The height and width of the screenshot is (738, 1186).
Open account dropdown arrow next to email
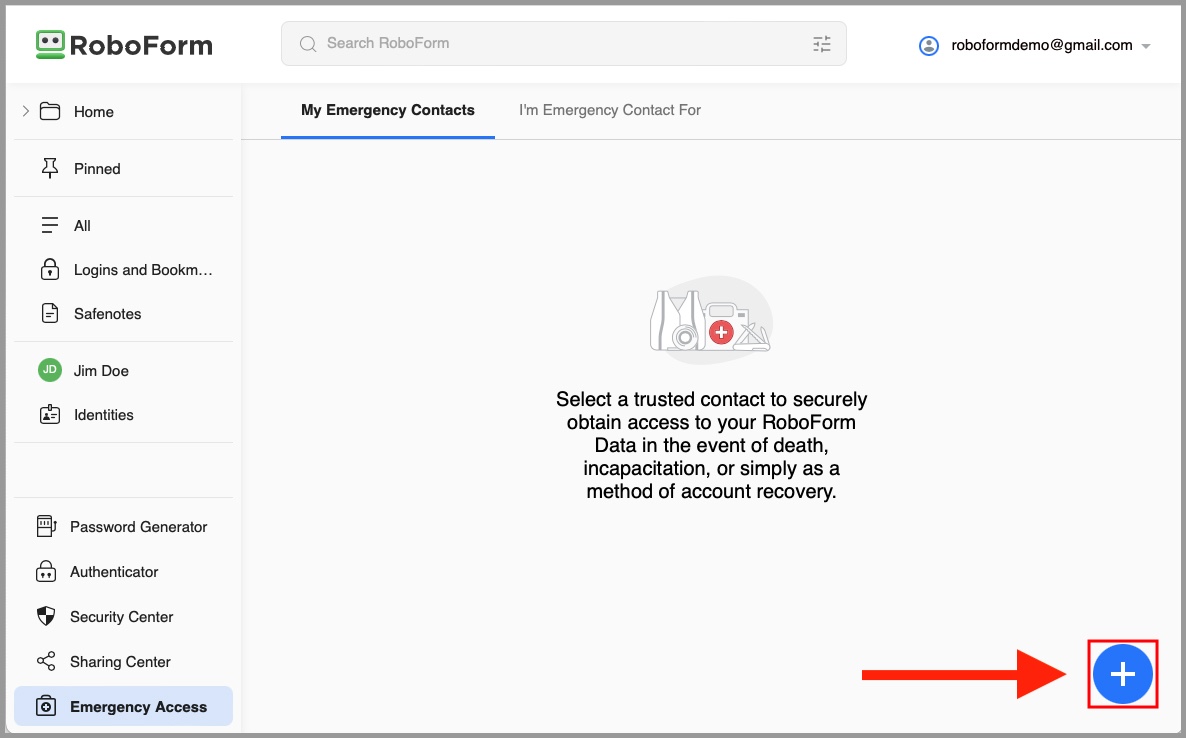1146,46
